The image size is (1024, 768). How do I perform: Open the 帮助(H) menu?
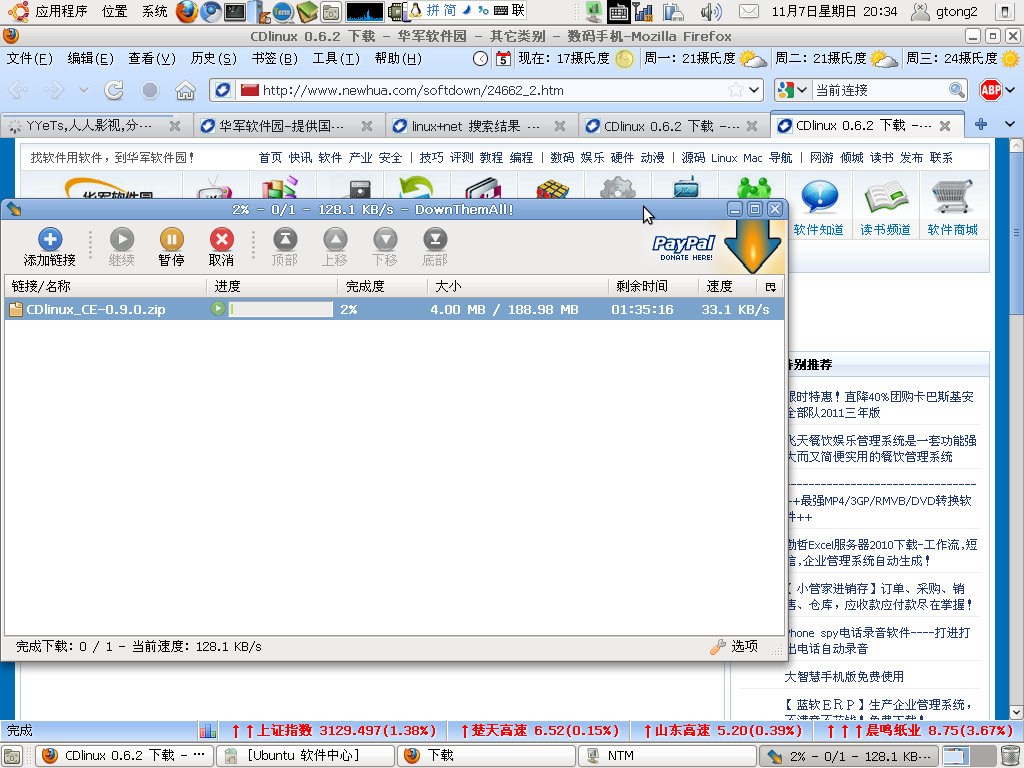point(398,59)
